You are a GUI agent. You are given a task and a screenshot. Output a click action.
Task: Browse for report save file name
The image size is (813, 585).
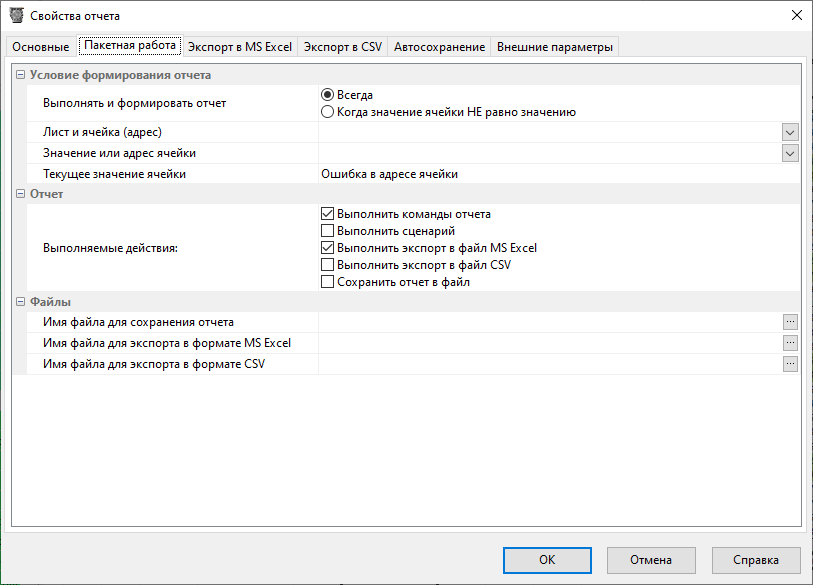pyautogui.click(x=790, y=322)
